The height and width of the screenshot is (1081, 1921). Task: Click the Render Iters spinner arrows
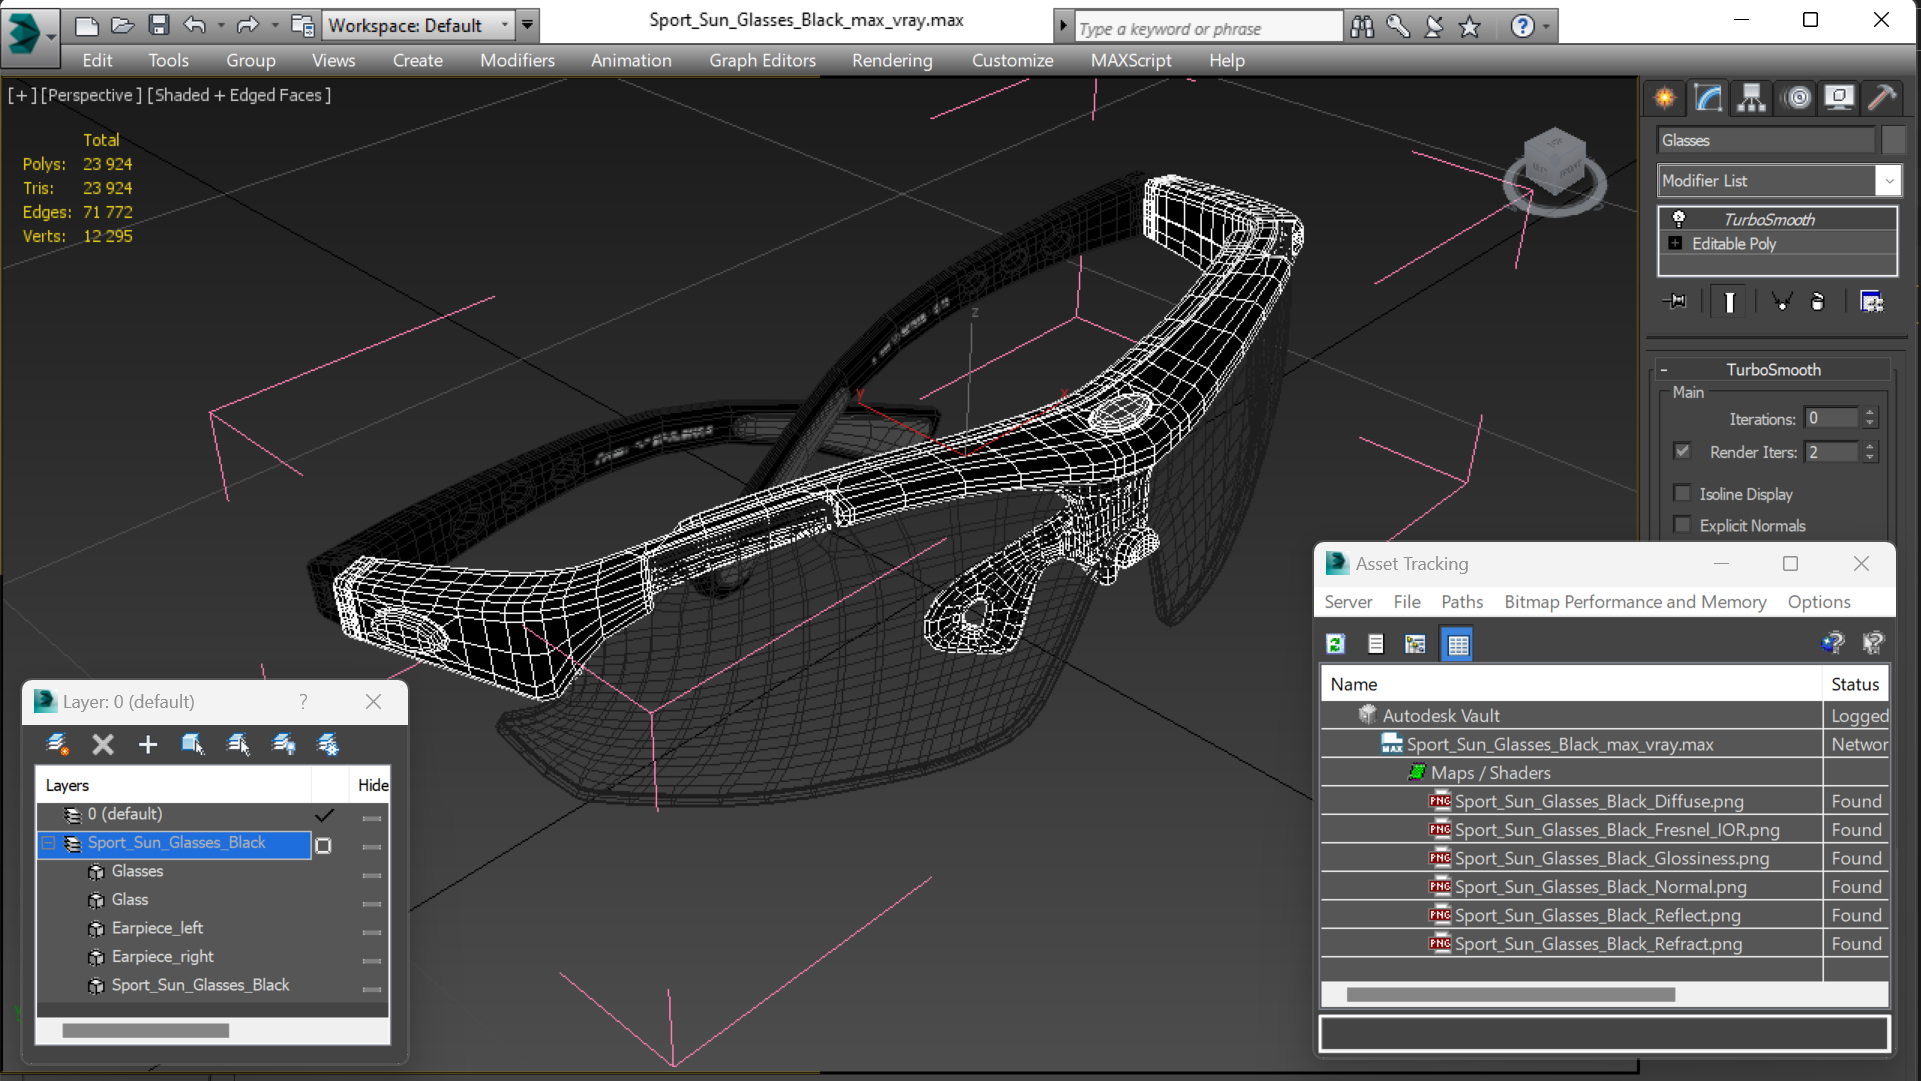pyautogui.click(x=1869, y=452)
